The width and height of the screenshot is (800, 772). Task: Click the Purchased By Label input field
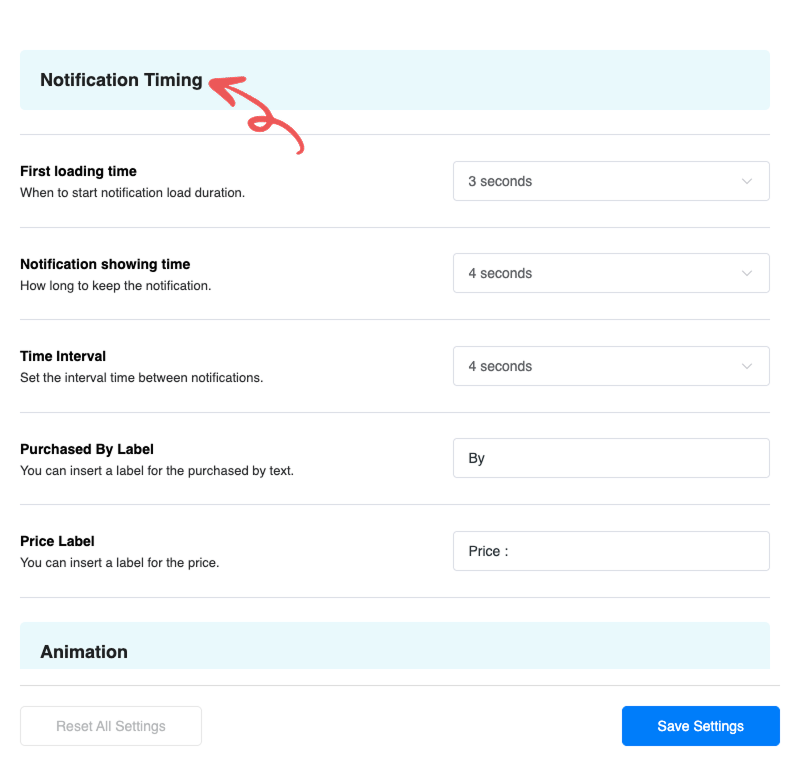[611, 457]
